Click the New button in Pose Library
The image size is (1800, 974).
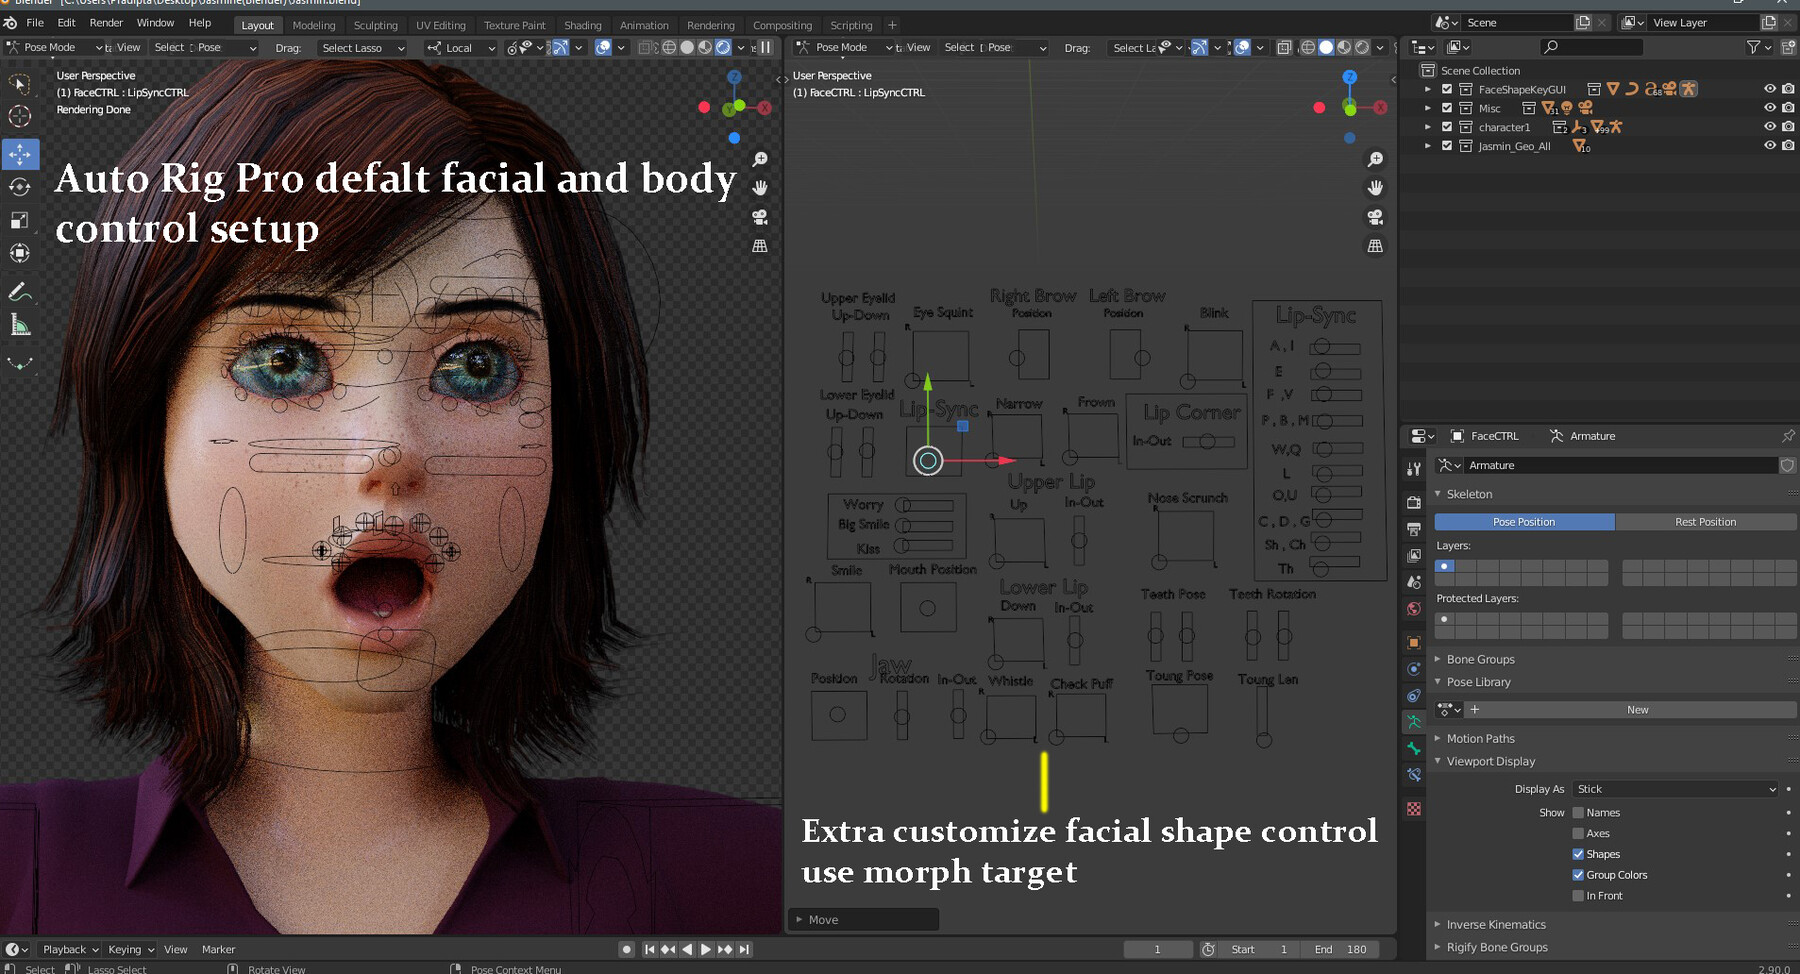[x=1637, y=709]
